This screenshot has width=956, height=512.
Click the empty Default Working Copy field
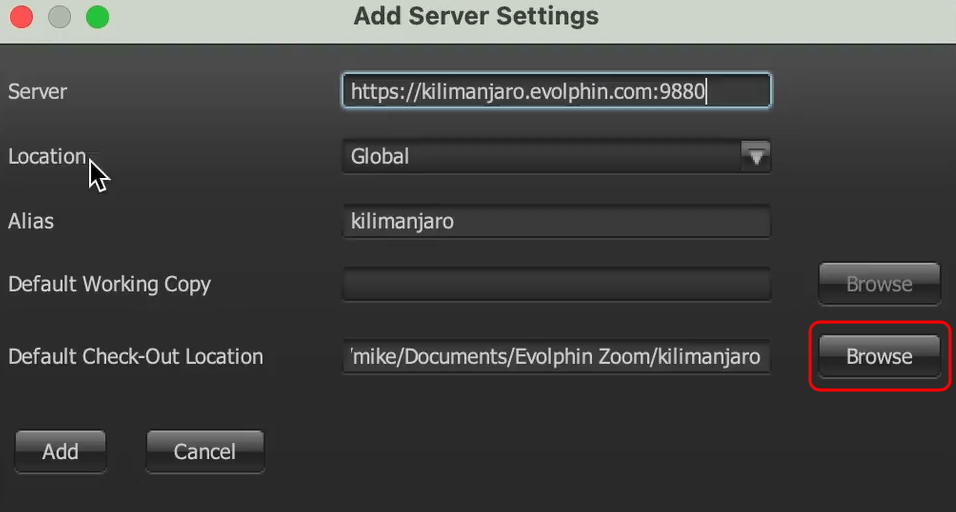557,284
